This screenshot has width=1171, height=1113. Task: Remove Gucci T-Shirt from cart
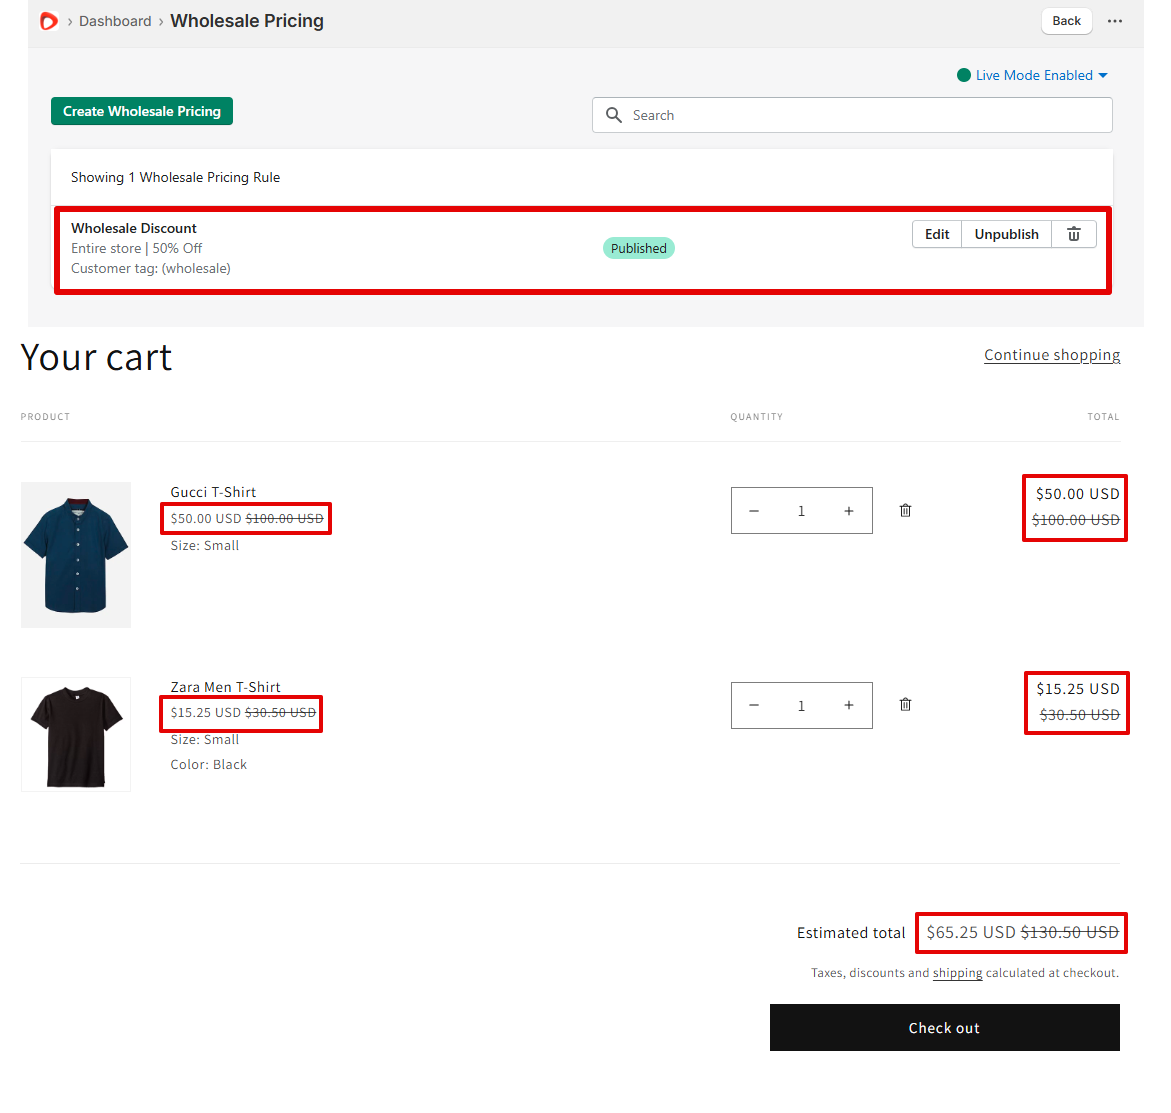pyautogui.click(x=905, y=511)
